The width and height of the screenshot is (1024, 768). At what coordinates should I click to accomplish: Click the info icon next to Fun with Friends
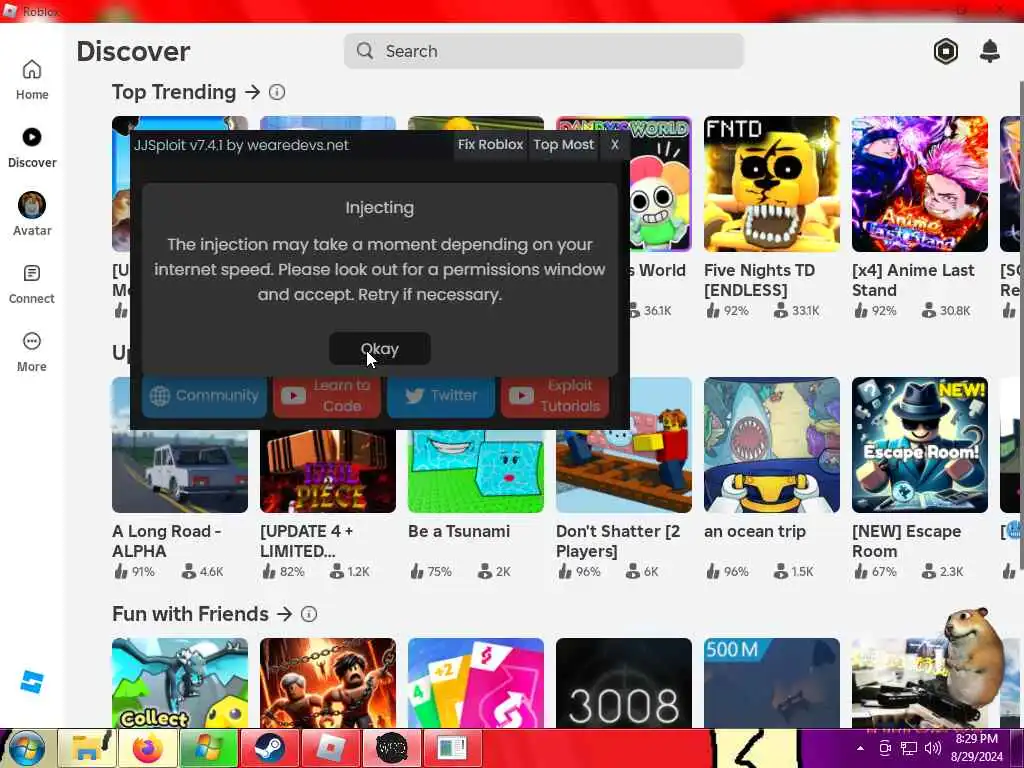309,614
